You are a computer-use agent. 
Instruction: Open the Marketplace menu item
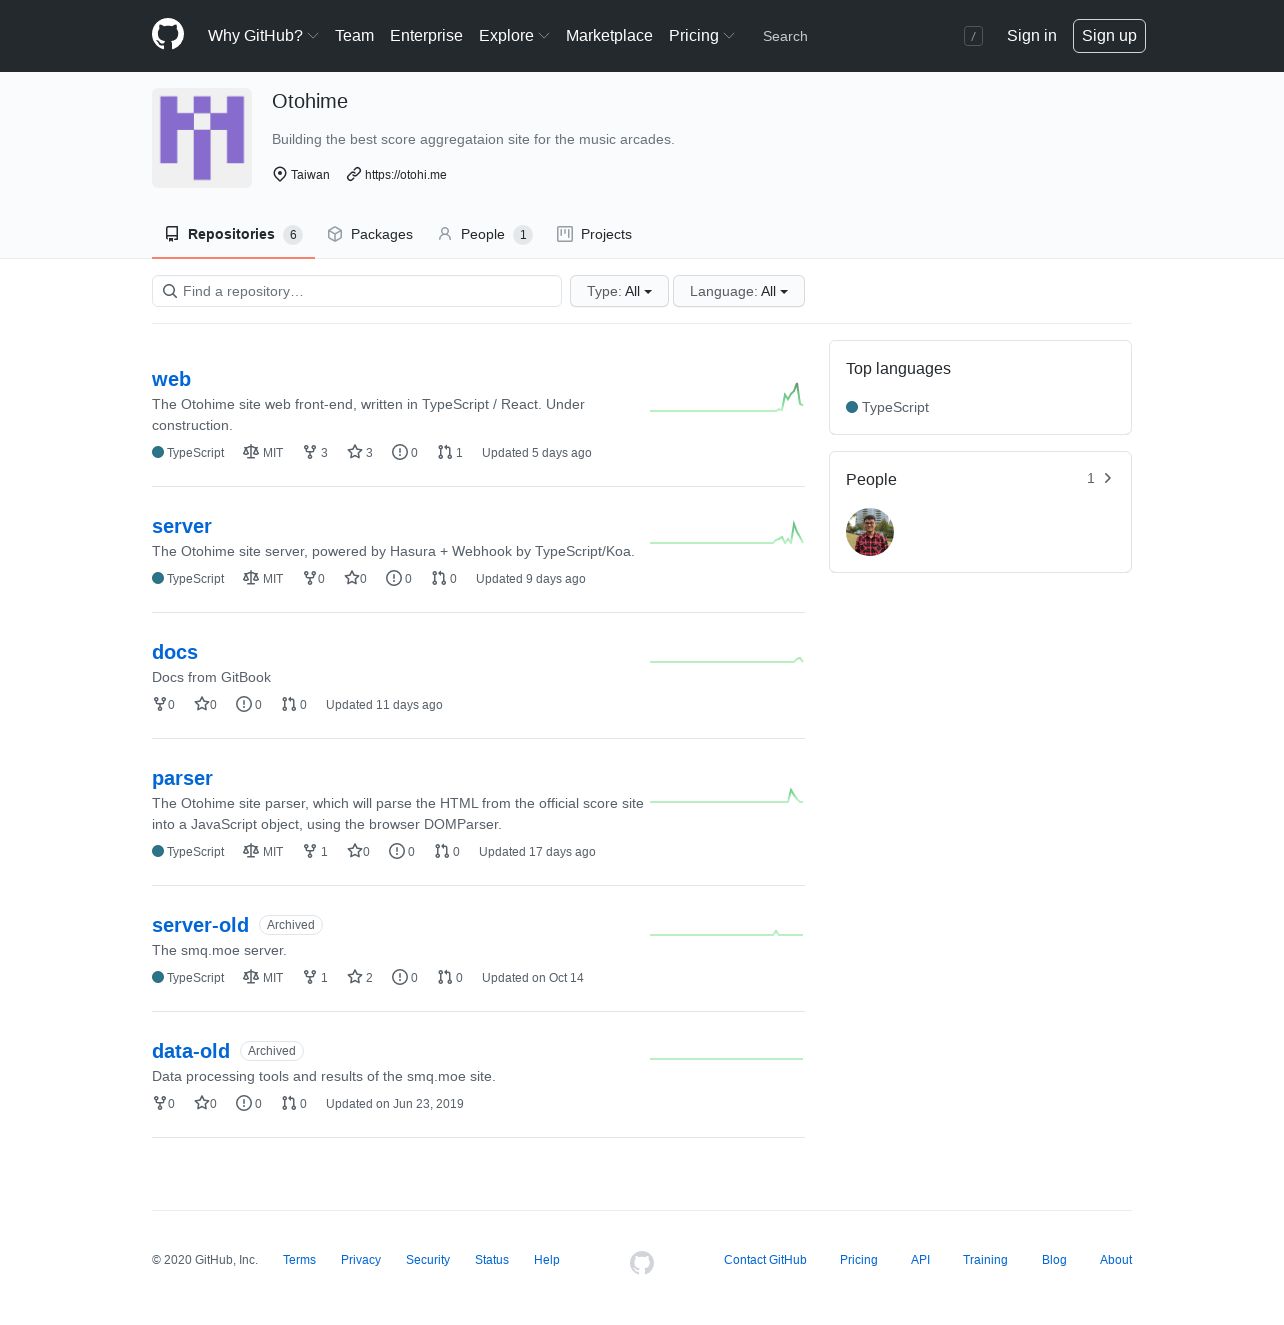click(609, 36)
